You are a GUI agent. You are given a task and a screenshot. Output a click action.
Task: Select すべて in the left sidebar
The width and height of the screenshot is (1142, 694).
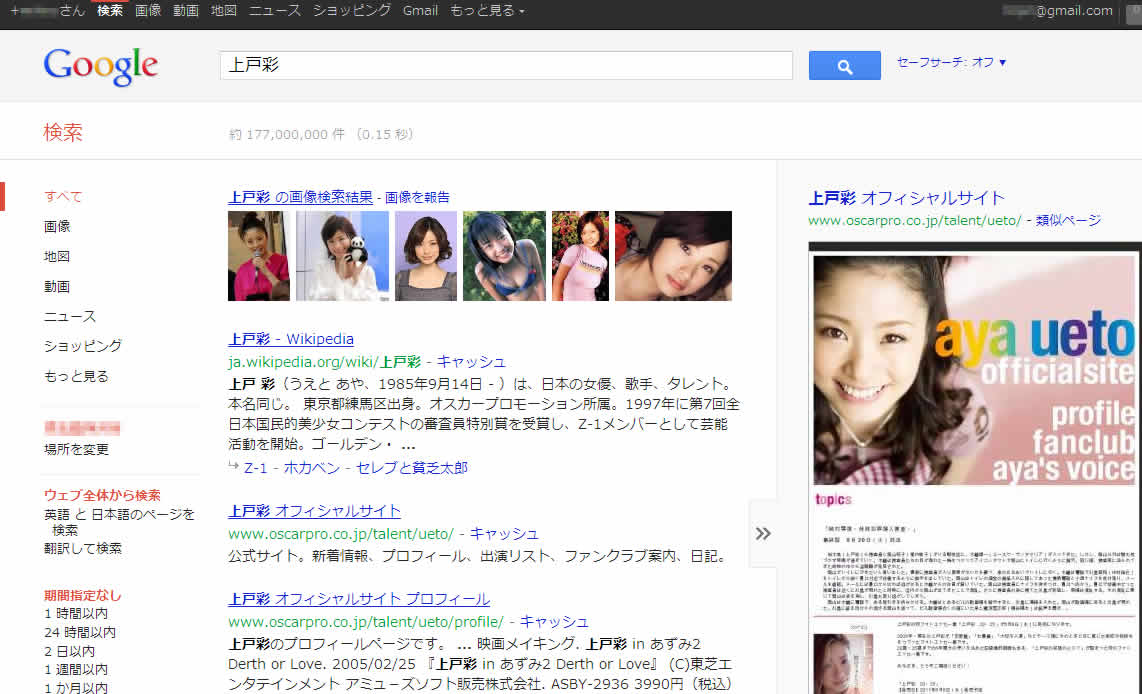pyautogui.click(x=63, y=197)
